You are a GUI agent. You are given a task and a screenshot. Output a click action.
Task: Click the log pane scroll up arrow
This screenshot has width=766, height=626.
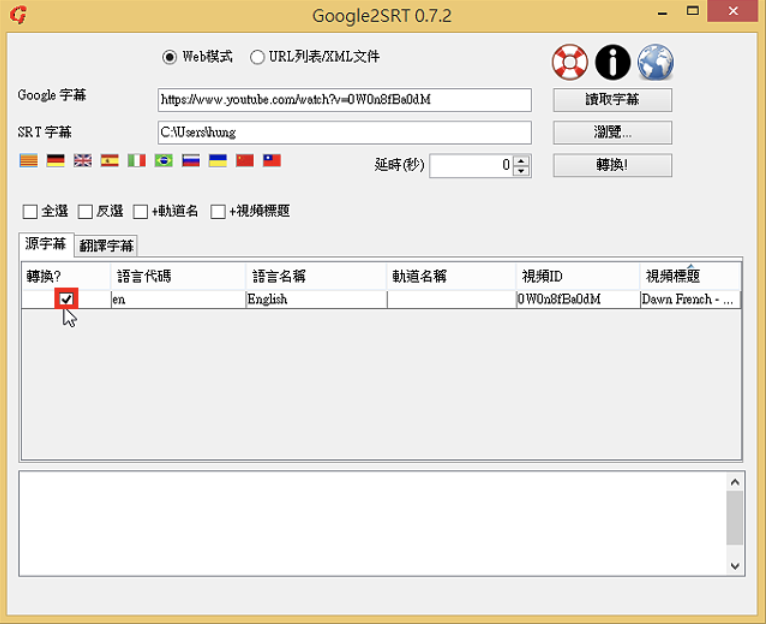(x=735, y=482)
